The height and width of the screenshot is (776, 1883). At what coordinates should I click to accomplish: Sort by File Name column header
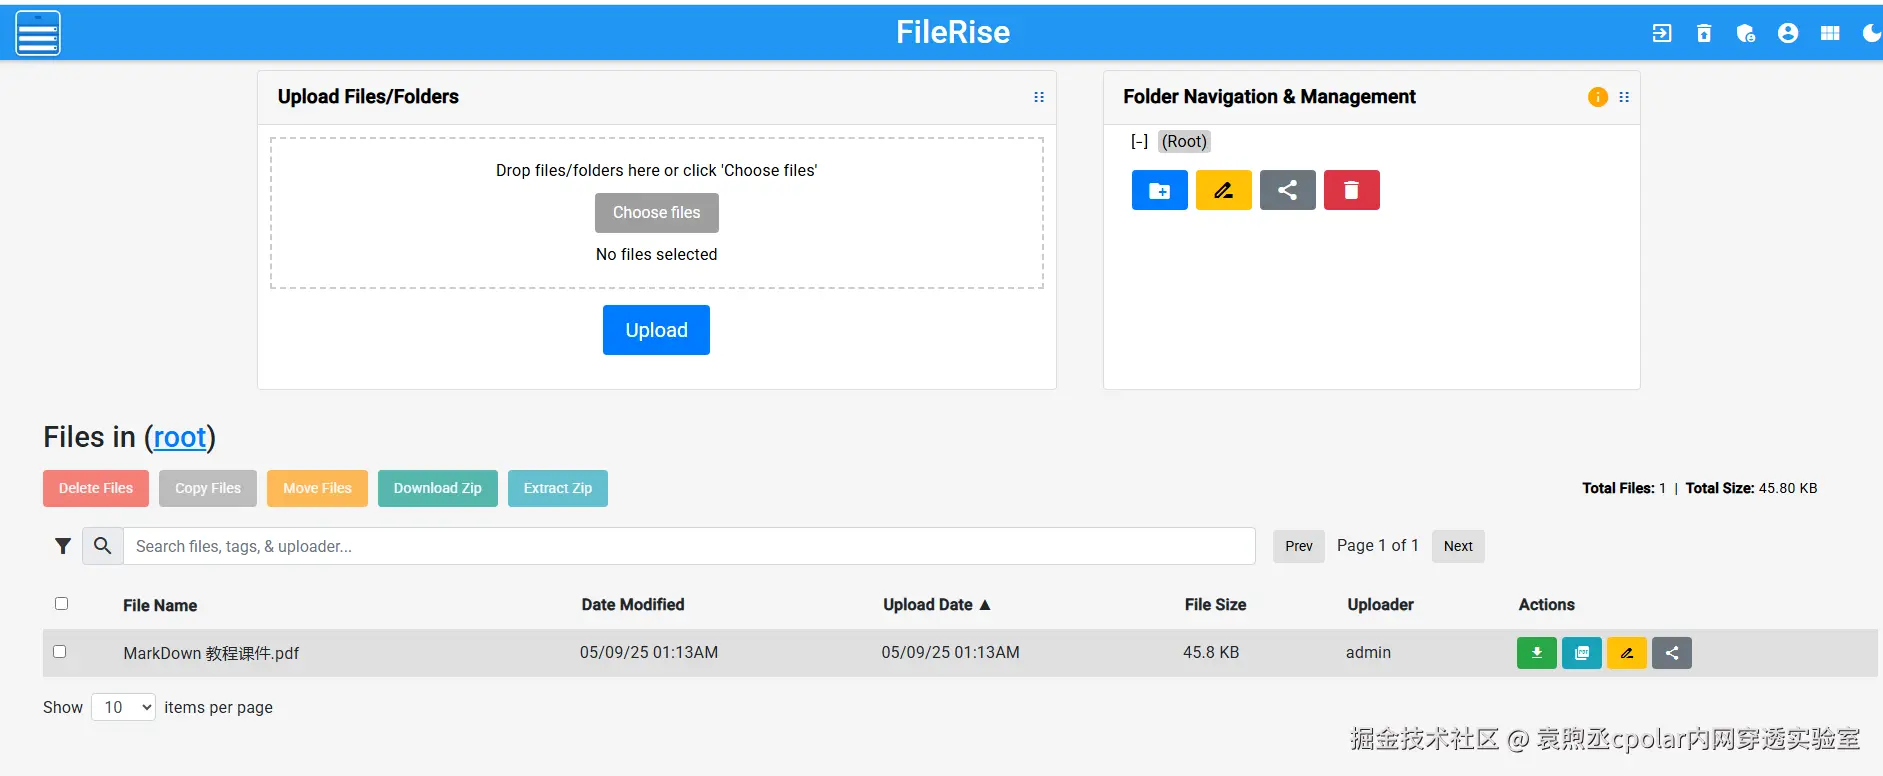[x=160, y=605]
